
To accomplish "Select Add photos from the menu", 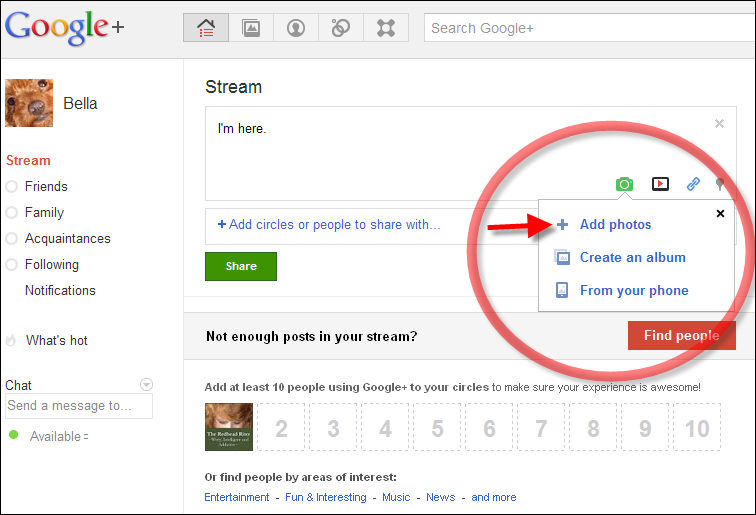I will point(615,224).
